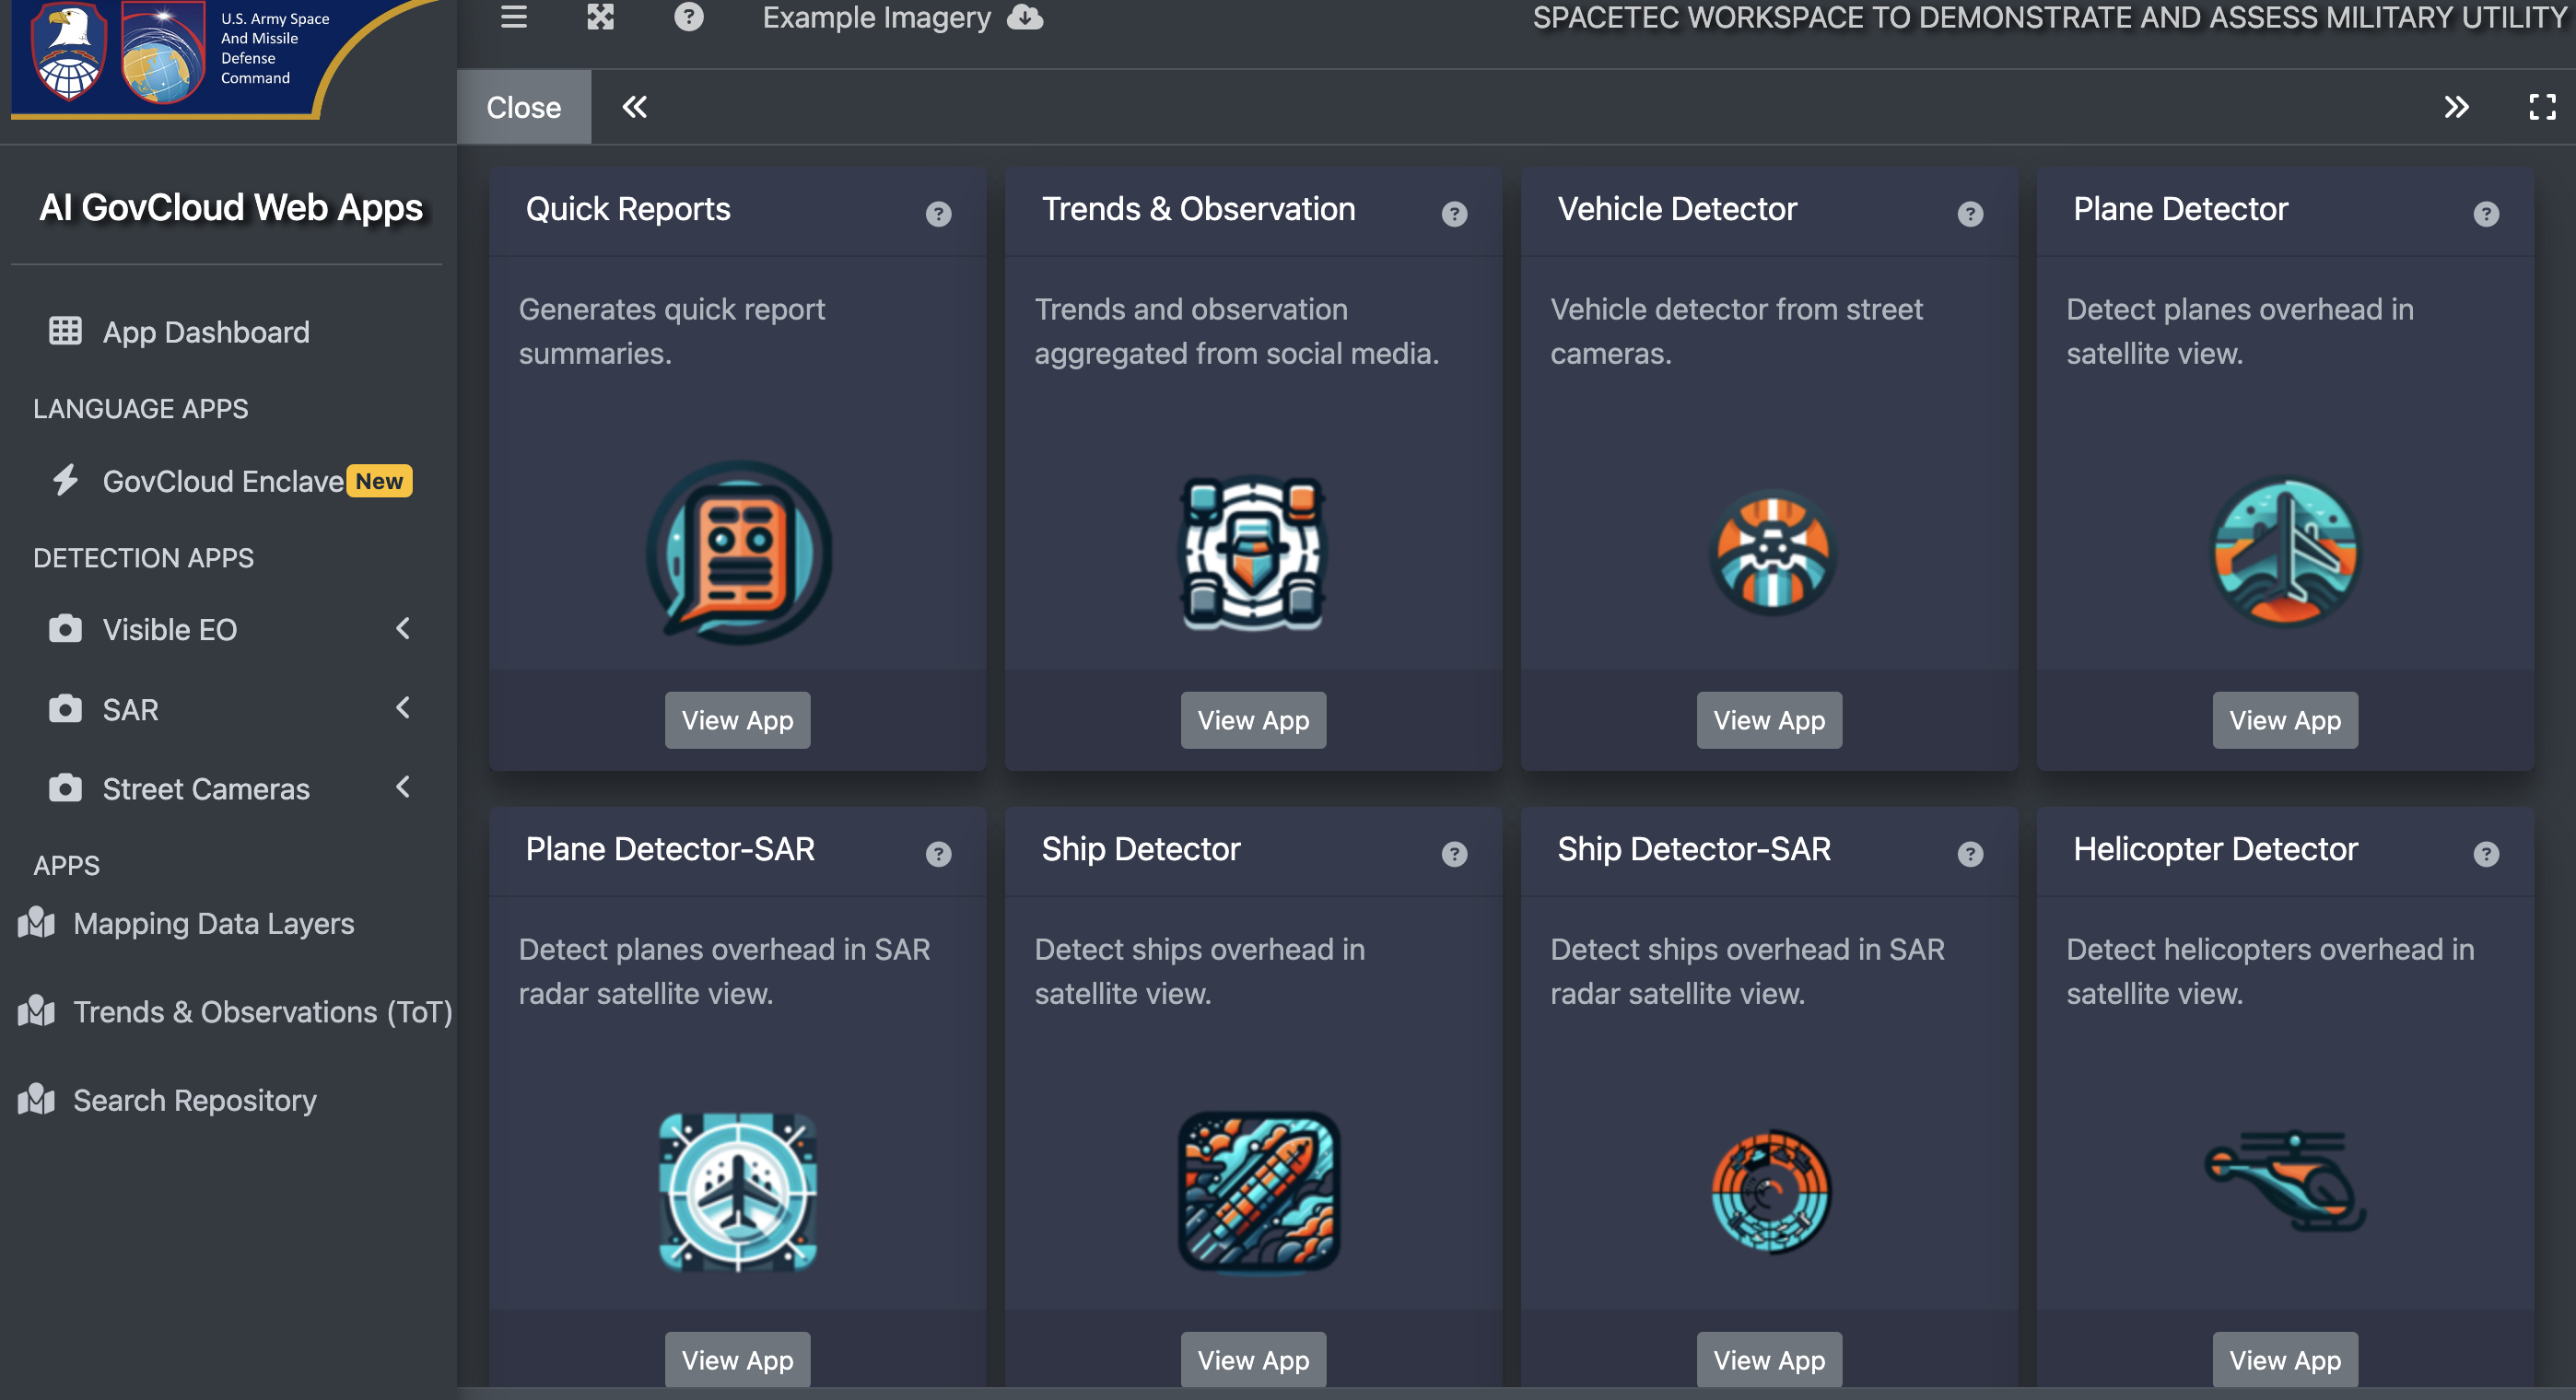Open App Dashboard in sidebar
The height and width of the screenshot is (1400, 2576).
coord(206,331)
